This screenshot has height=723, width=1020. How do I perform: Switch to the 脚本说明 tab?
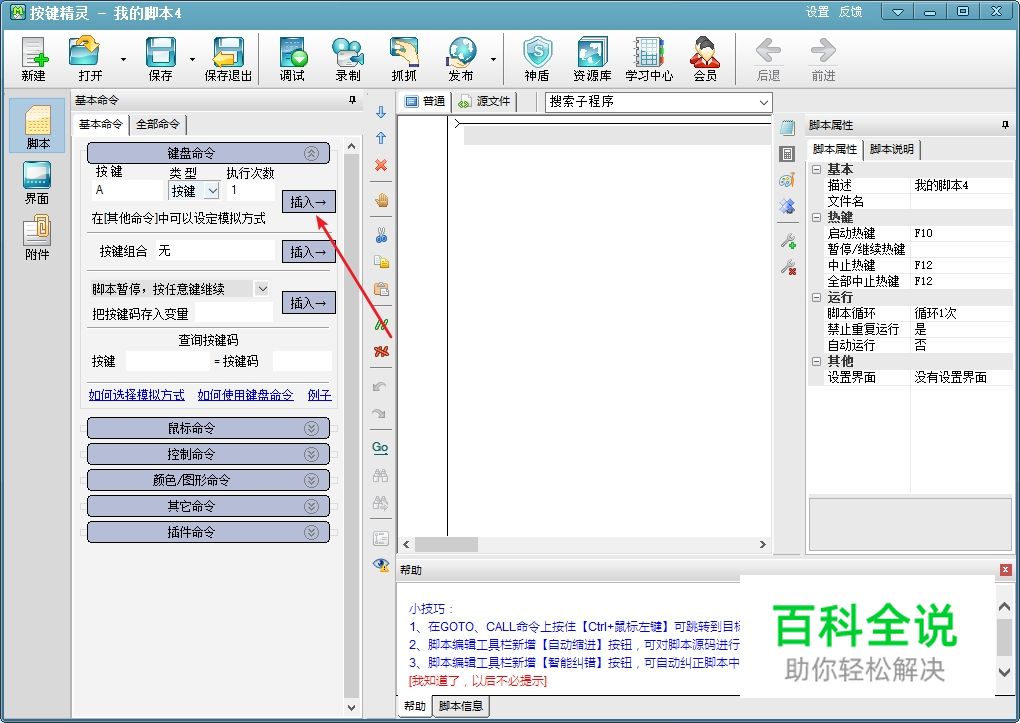891,150
